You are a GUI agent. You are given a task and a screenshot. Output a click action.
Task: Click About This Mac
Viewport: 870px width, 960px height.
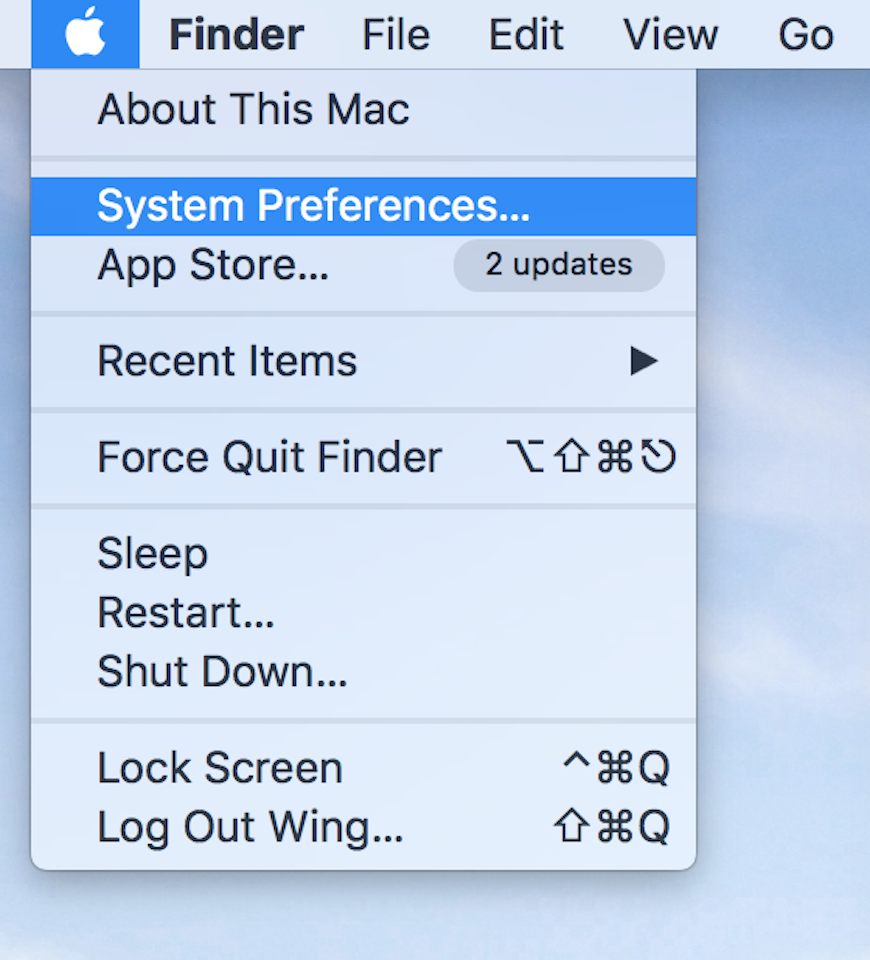252,109
